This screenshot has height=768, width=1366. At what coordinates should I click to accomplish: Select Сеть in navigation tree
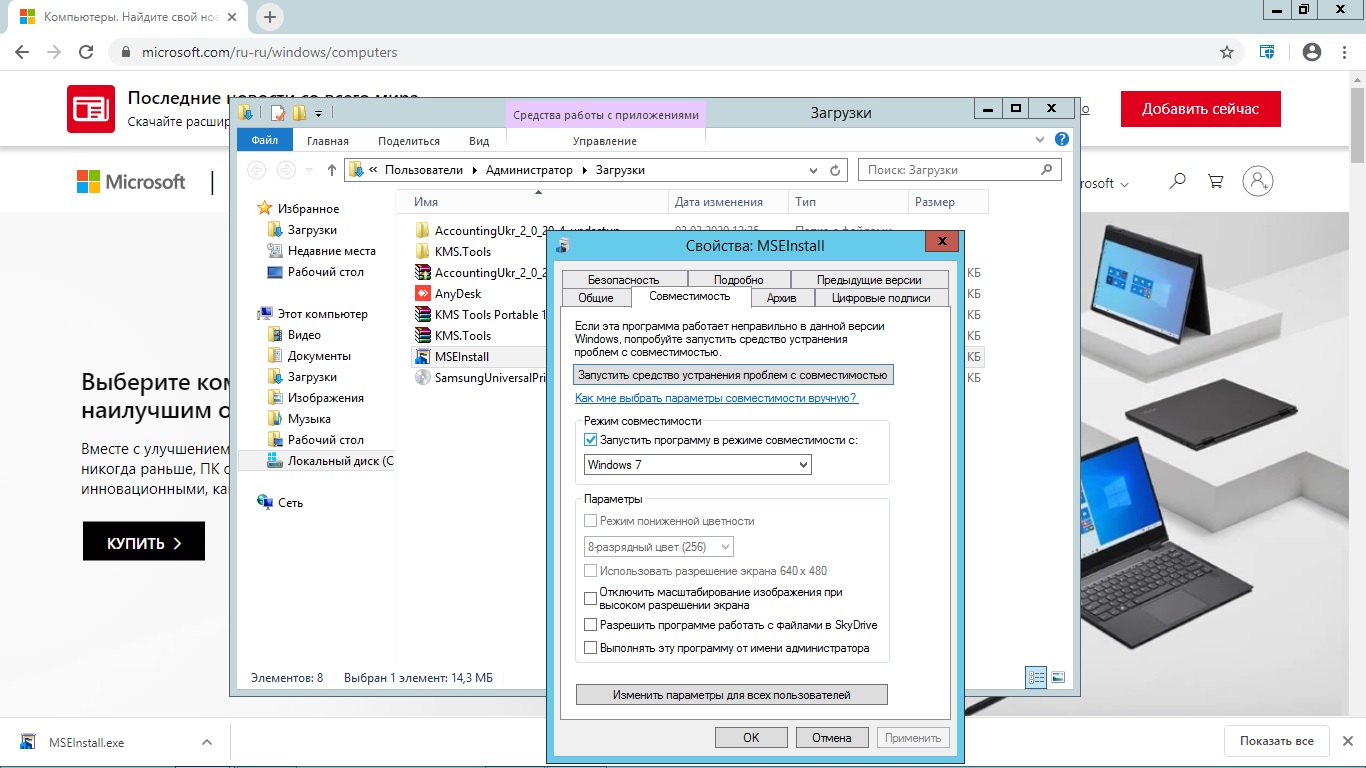point(280,503)
